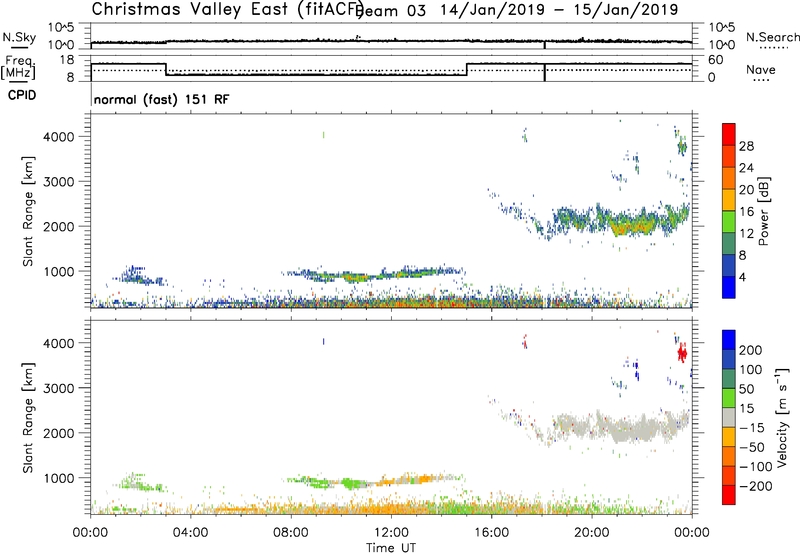800x554 pixels.
Task: Click the 'Velocity [m s⁻¹]' colorbar label
Action: point(781,417)
